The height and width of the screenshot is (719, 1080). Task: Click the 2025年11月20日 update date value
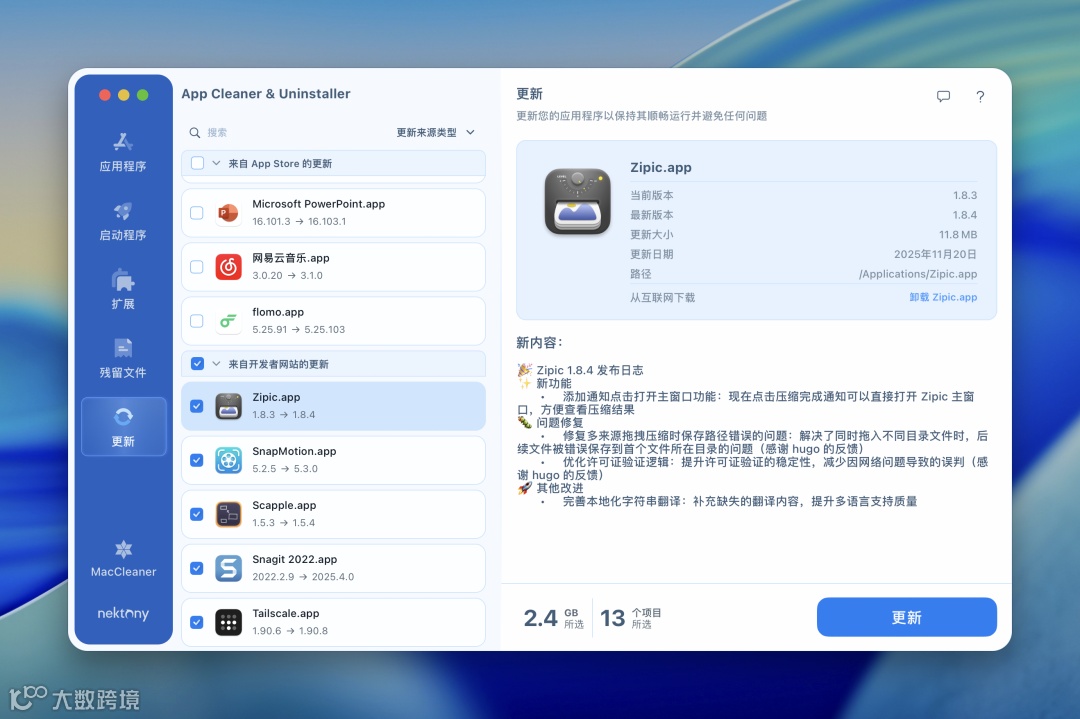click(x=935, y=254)
